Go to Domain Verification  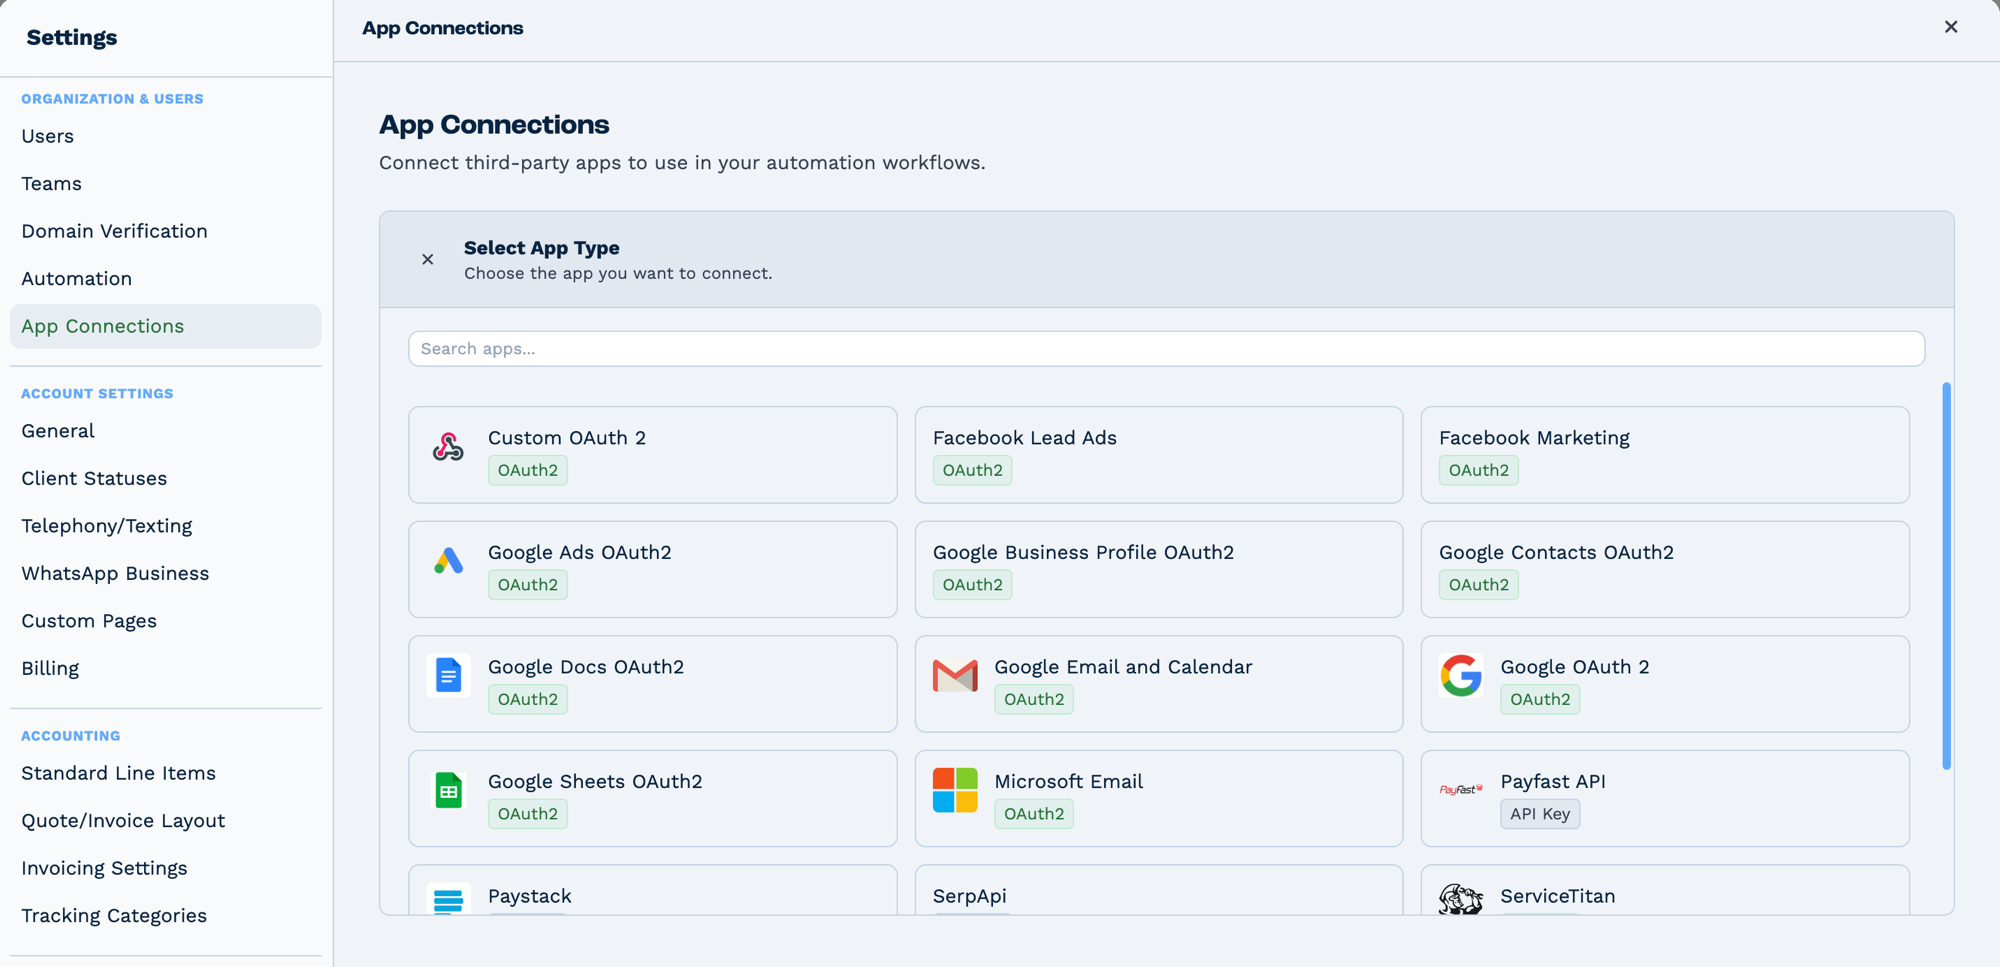pyautogui.click(x=115, y=231)
